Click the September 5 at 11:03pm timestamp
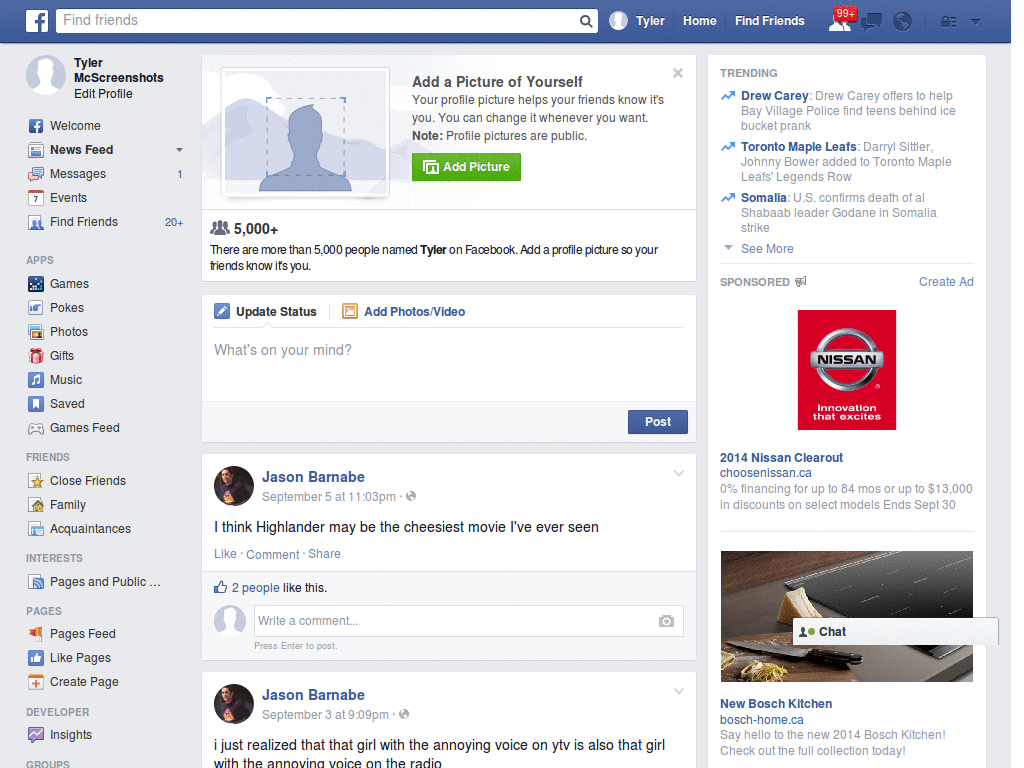The image size is (1024, 768). (328, 497)
